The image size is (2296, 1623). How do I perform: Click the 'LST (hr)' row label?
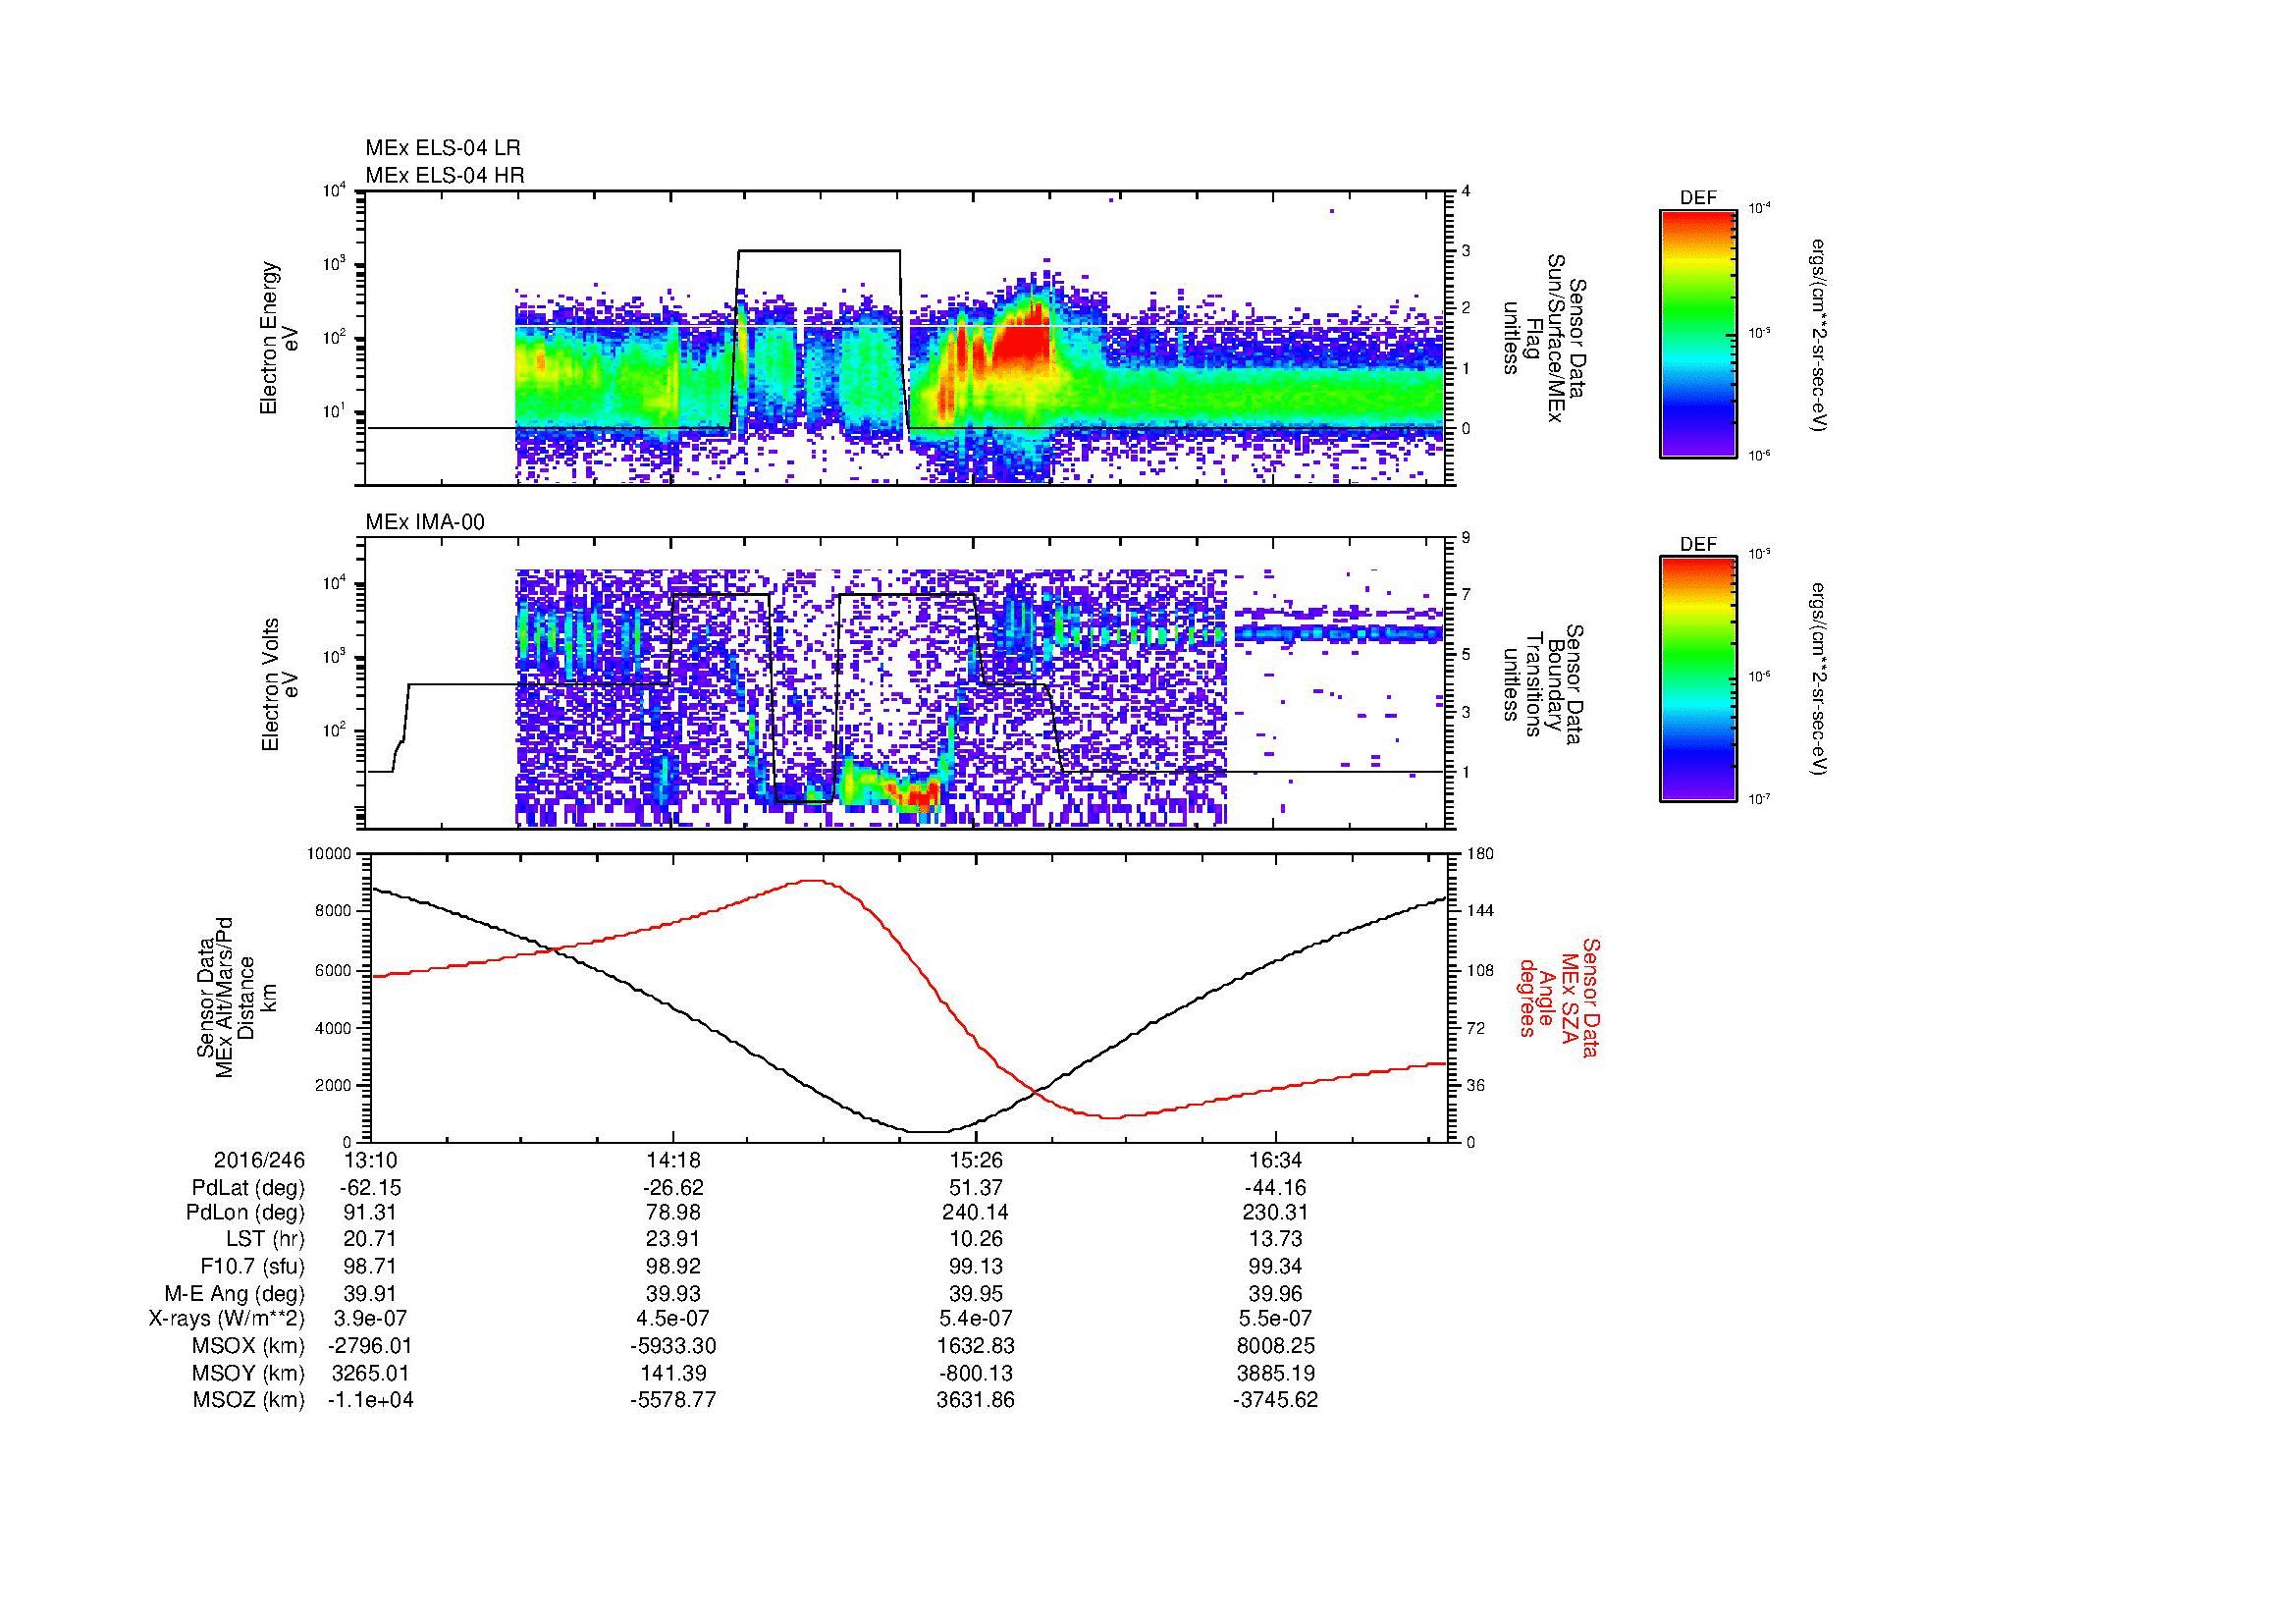pyautogui.click(x=264, y=1239)
